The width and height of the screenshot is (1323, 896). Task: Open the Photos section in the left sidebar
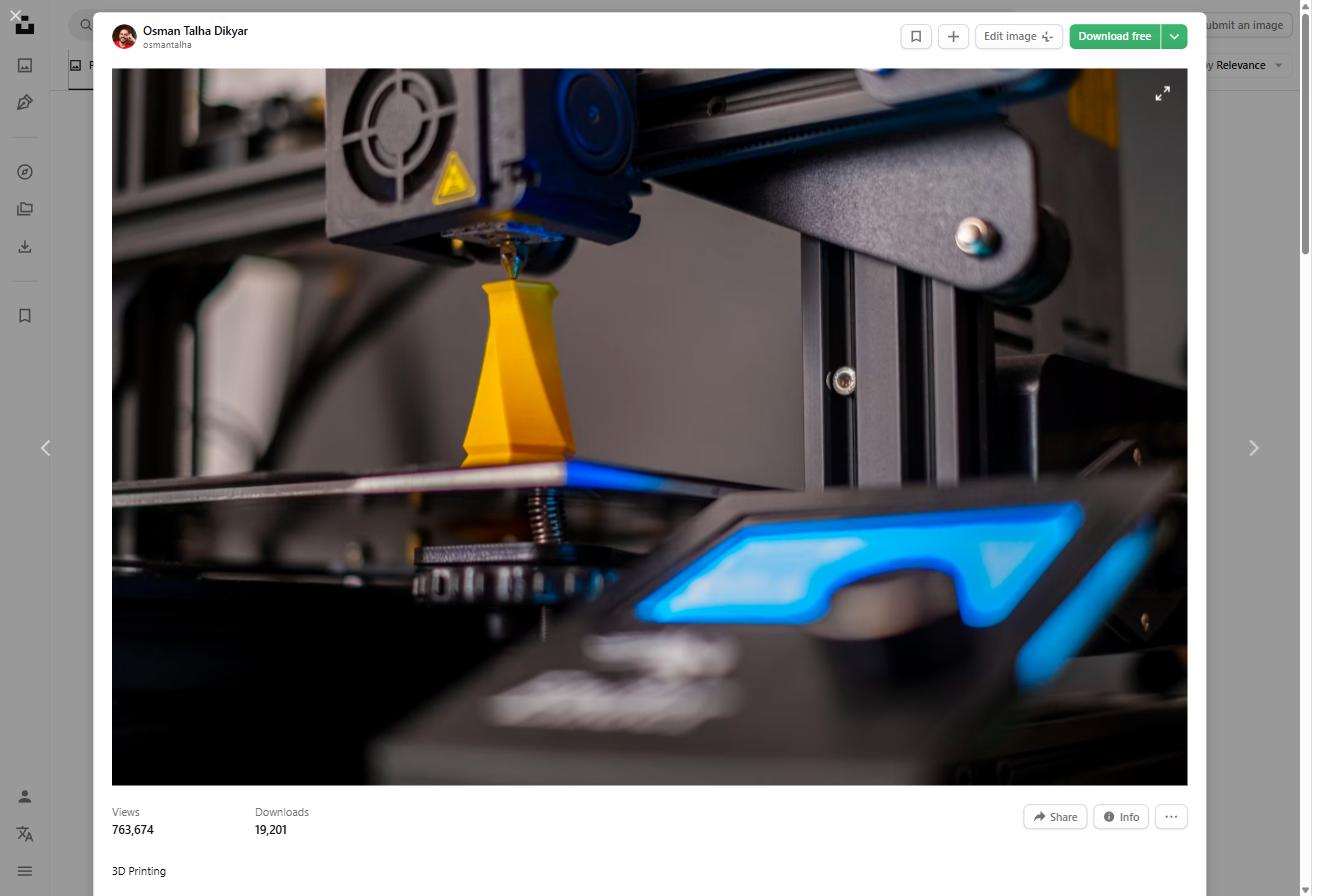point(25,65)
